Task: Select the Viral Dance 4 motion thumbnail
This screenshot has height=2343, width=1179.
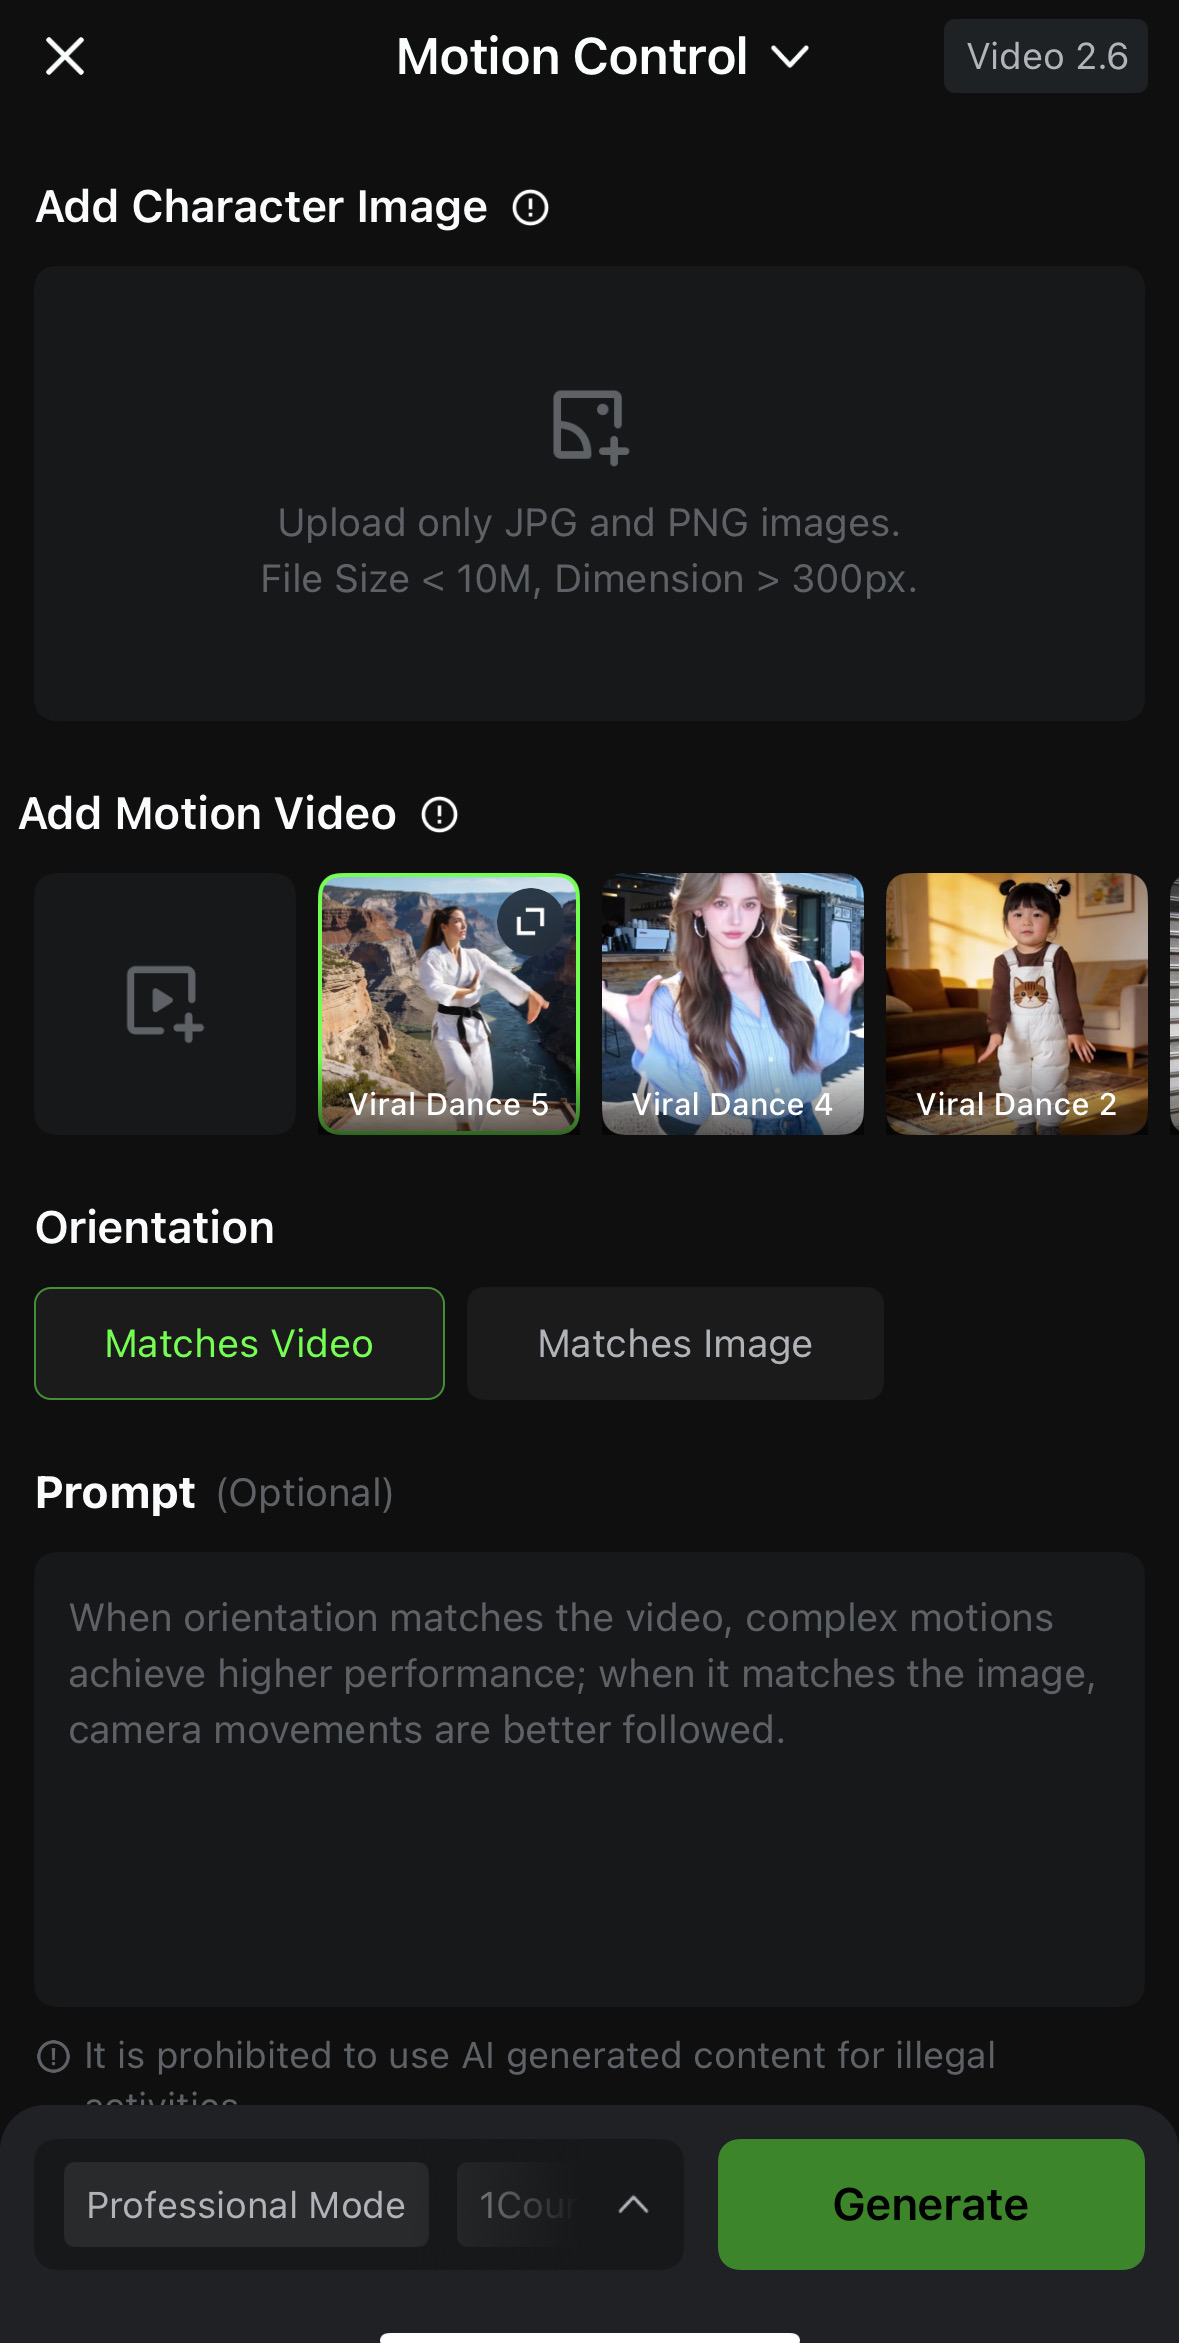Action: coord(732,1003)
